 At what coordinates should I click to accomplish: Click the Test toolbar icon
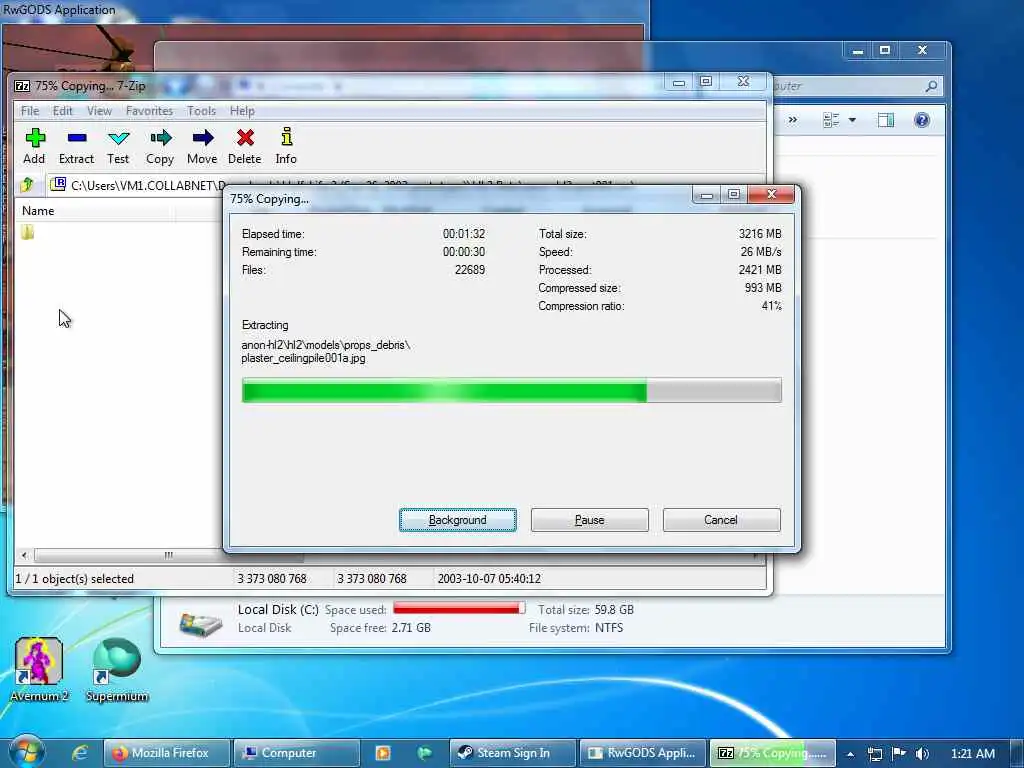118,138
